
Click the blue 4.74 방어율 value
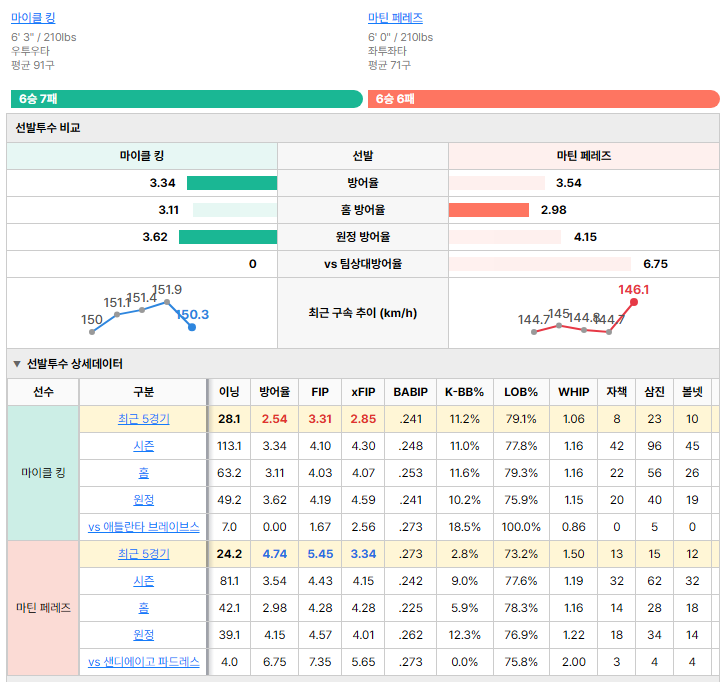click(275, 554)
